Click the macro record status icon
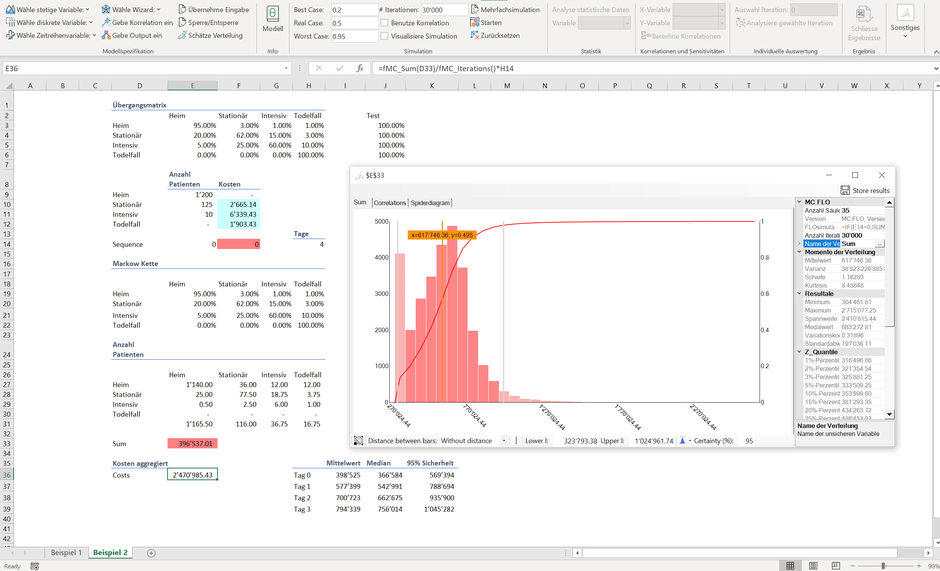The image size is (940, 571). (35, 566)
